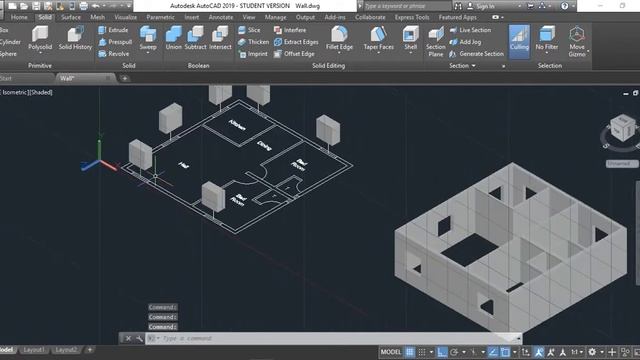The image size is (640, 360).
Task: Toggle the MODEL space button
Action: (x=391, y=352)
